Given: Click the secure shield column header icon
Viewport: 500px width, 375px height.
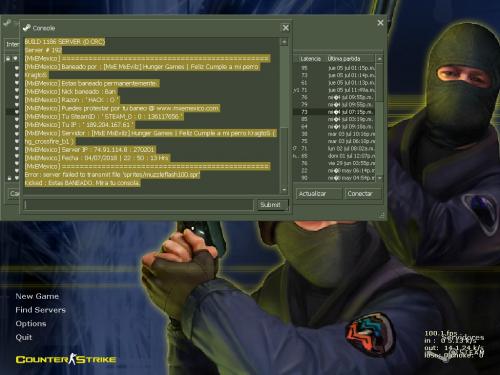Looking at the screenshot, I should click(x=15, y=59).
